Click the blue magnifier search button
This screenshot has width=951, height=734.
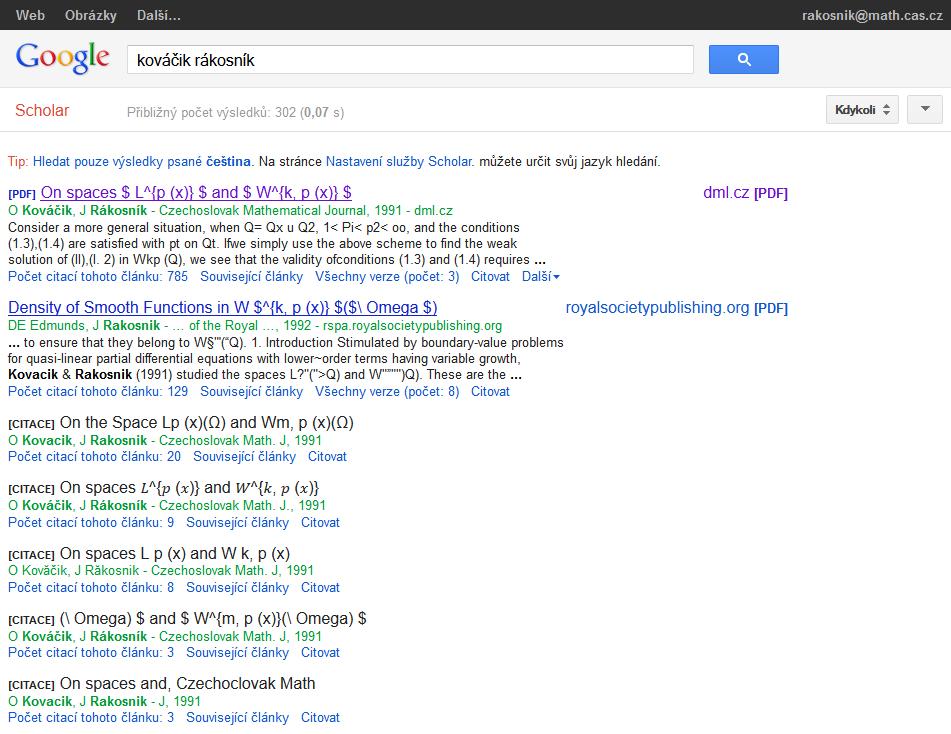[744, 59]
